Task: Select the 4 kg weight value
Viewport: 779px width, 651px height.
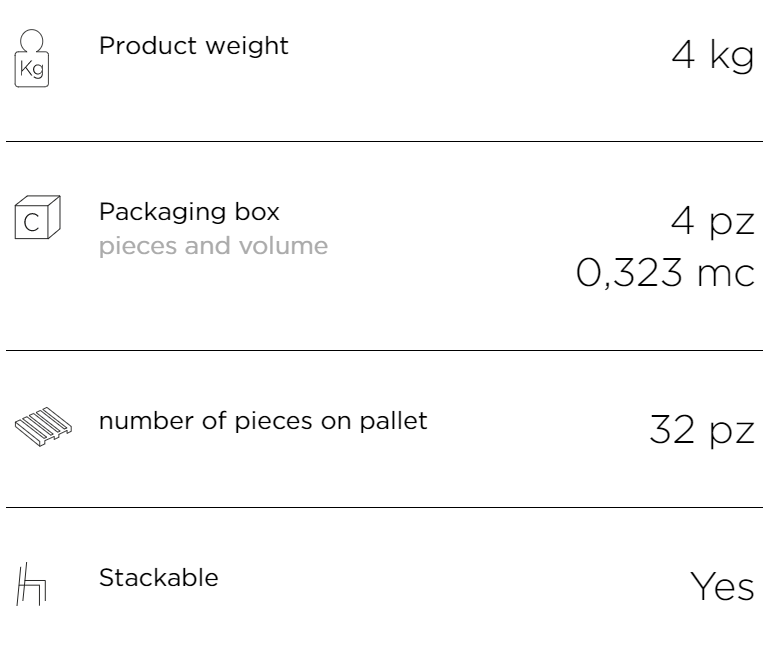Action: coord(713,55)
